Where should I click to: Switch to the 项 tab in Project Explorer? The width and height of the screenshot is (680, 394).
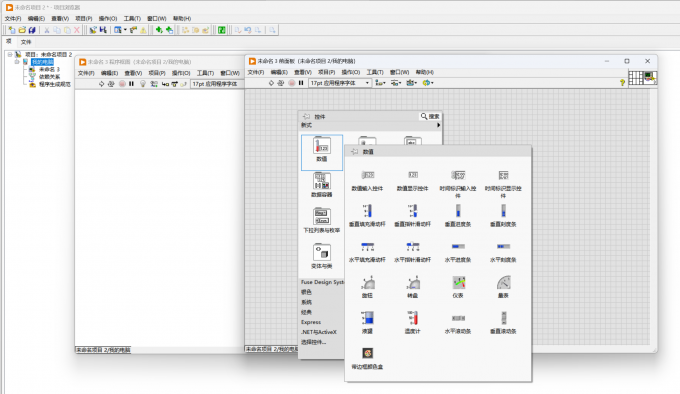pyautogui.click(x=9, y=41)
